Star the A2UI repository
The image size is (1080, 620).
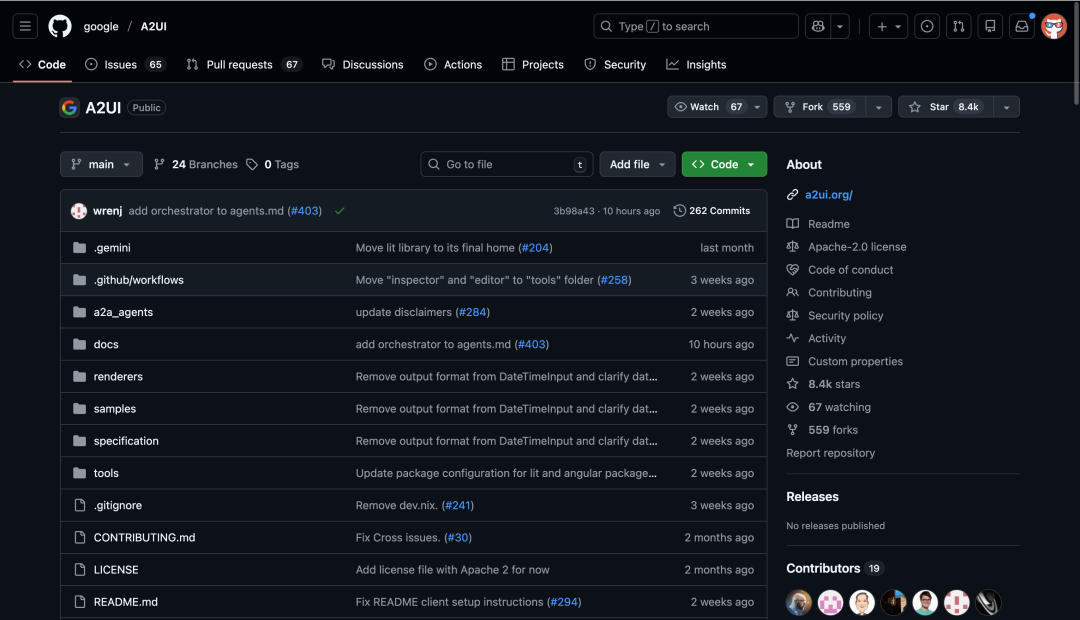point(946,107)
